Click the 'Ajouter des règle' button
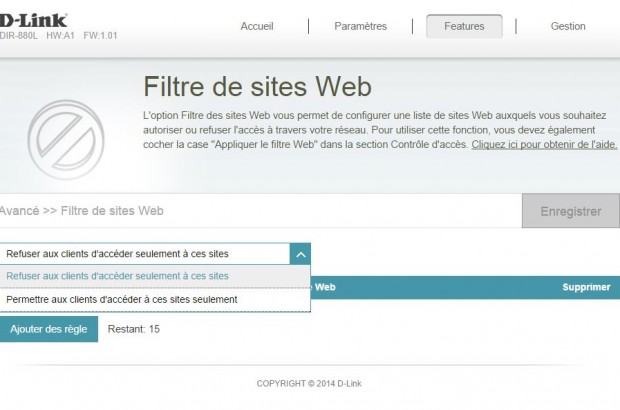The width and height of the screenshot is (620, 410). [49, 329]
